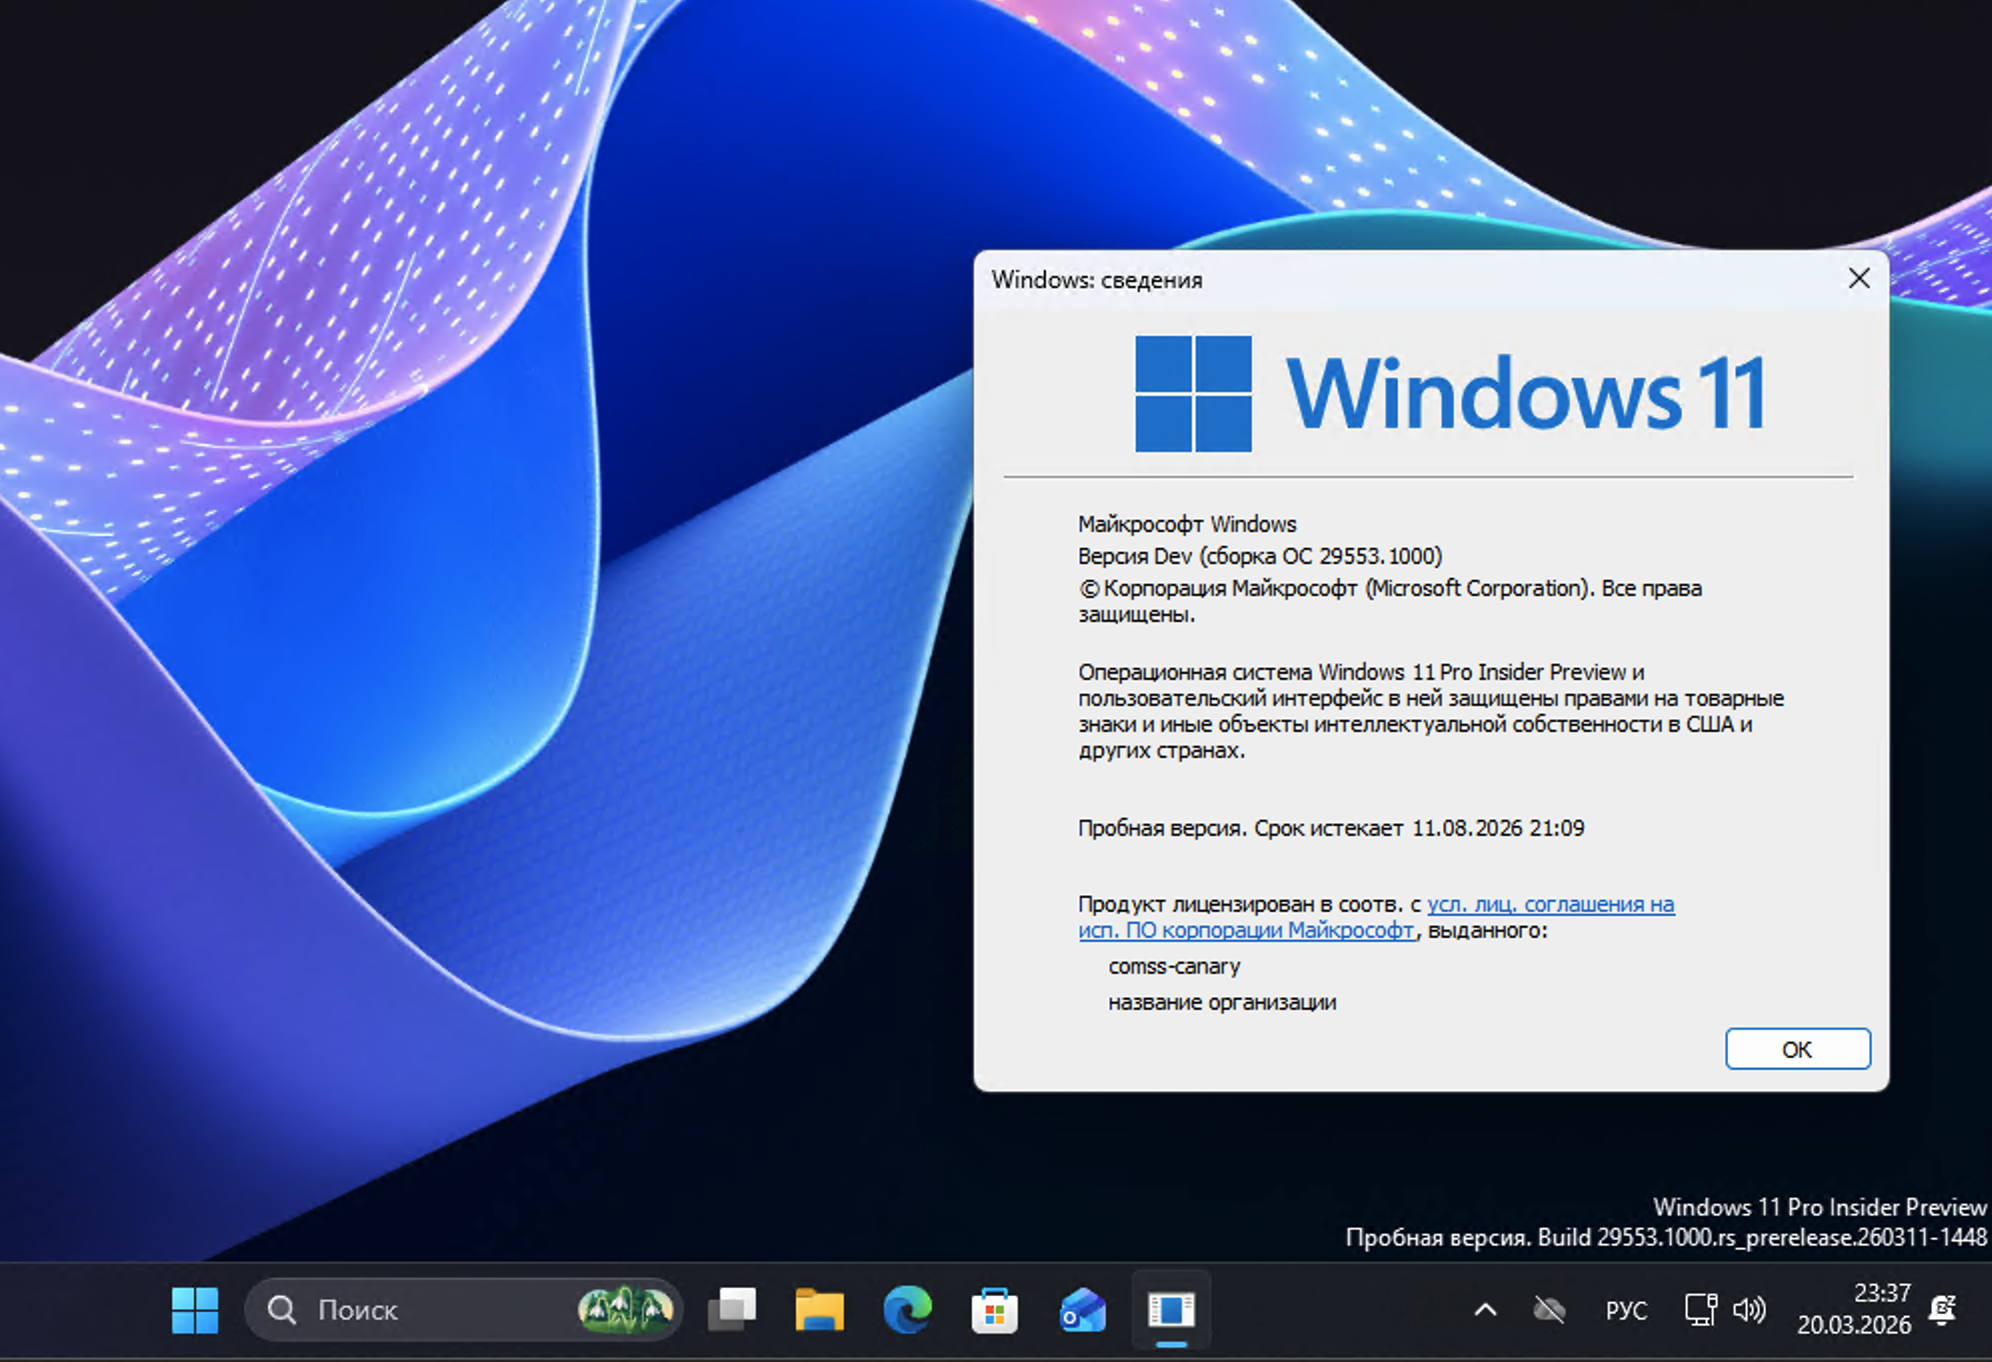
Task: Open the snowdrop search highlight icon
Action: pyautogui.click(x=625, y=1310)
